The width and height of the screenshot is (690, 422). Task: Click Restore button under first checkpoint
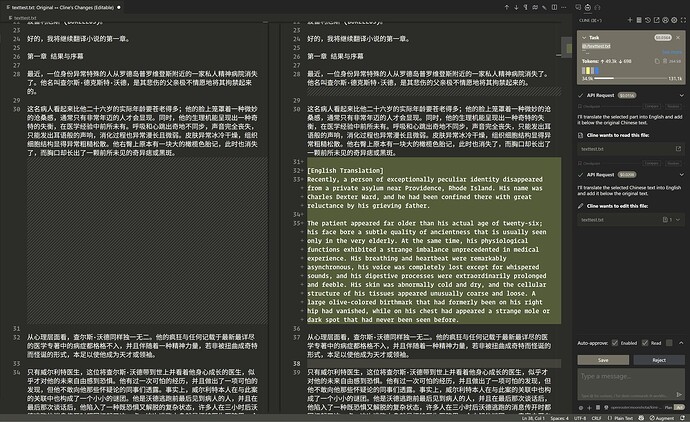673,106
